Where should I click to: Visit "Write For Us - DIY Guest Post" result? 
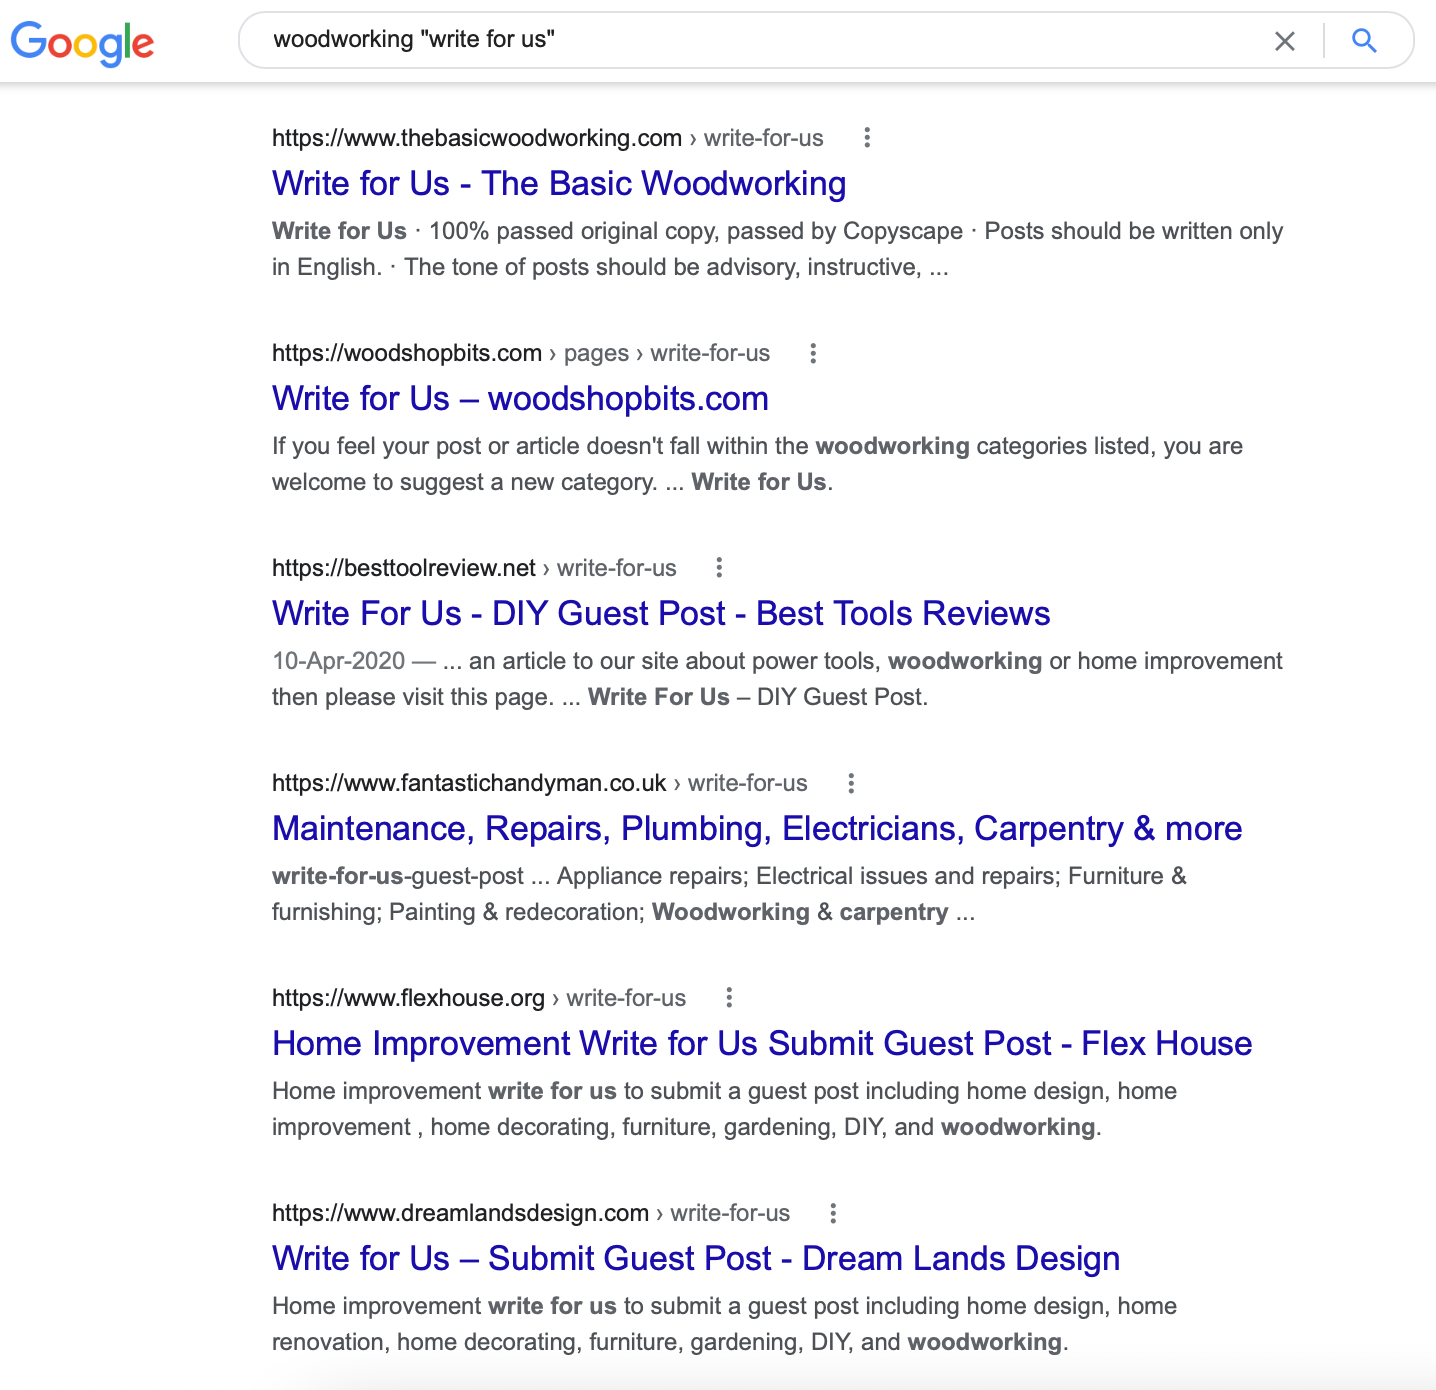pyautogui.click(x=661, y=614)
